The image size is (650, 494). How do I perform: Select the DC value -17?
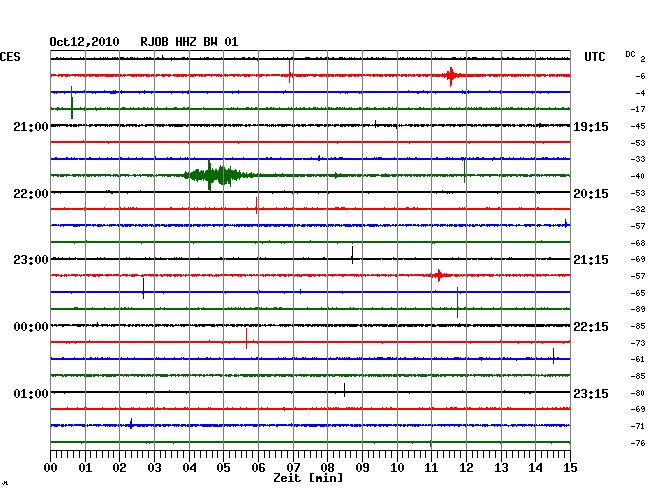coord(638,109)
